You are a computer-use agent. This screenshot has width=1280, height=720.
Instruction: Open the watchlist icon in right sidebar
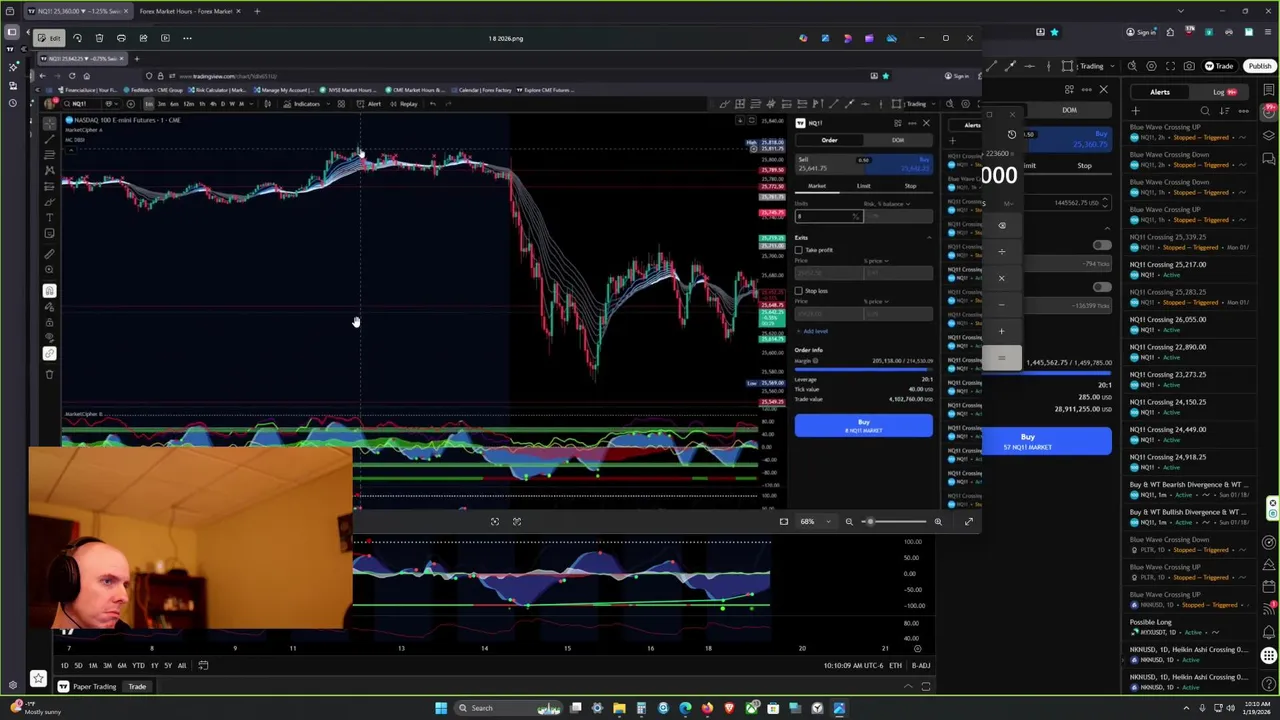pos(1268,90)
